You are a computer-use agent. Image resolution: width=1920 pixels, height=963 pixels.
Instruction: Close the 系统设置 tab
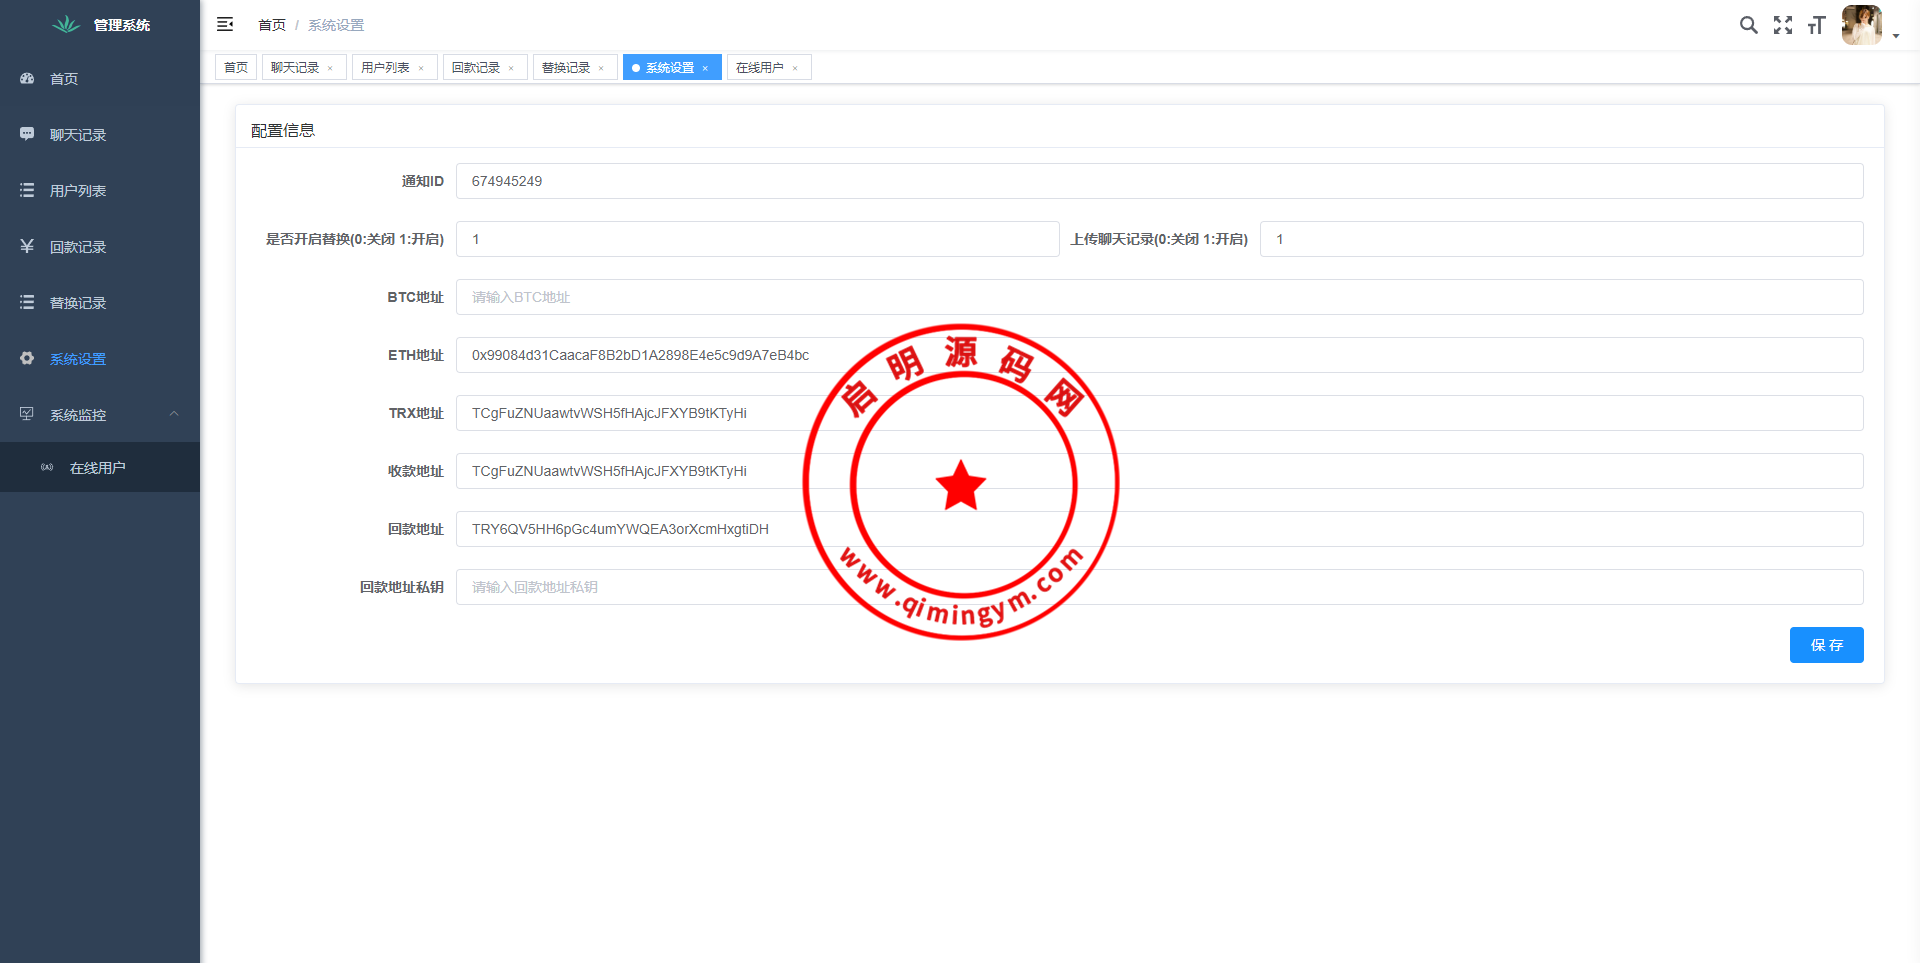point(705,68)
